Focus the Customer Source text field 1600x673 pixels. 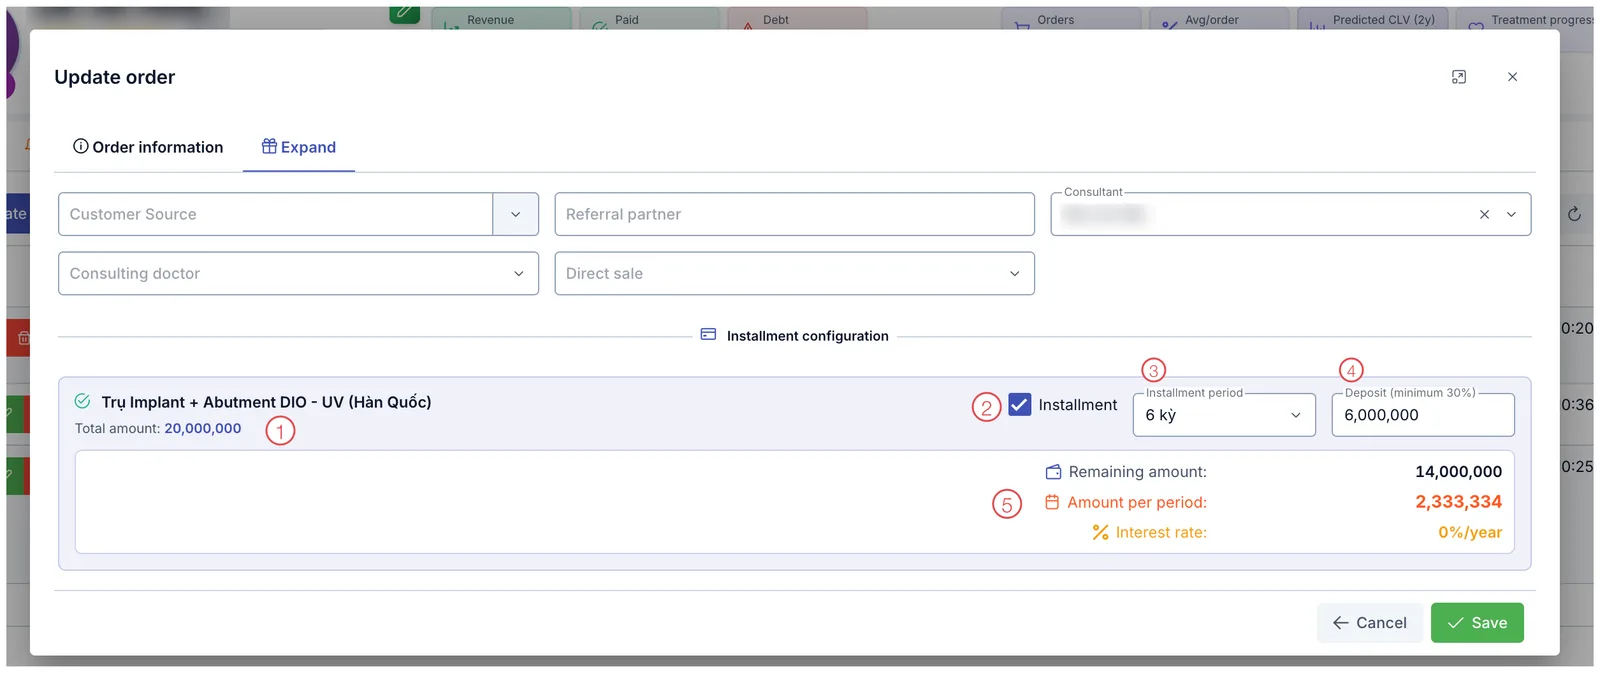276,214
